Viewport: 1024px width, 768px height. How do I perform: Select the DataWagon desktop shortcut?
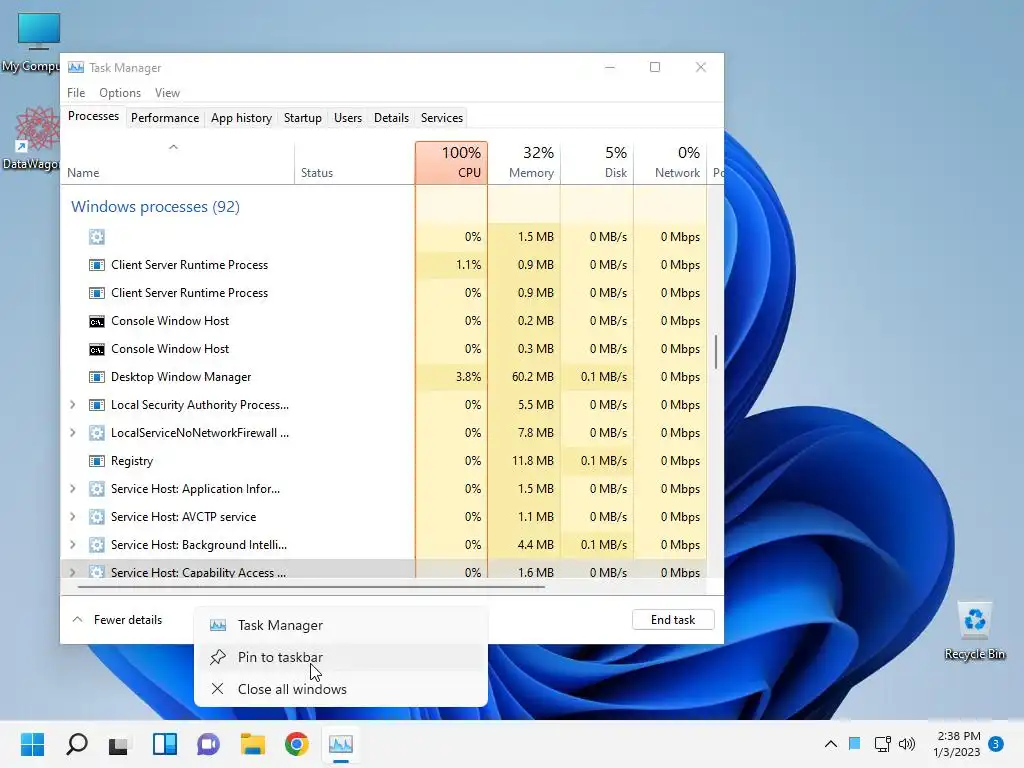pos(33,138)
